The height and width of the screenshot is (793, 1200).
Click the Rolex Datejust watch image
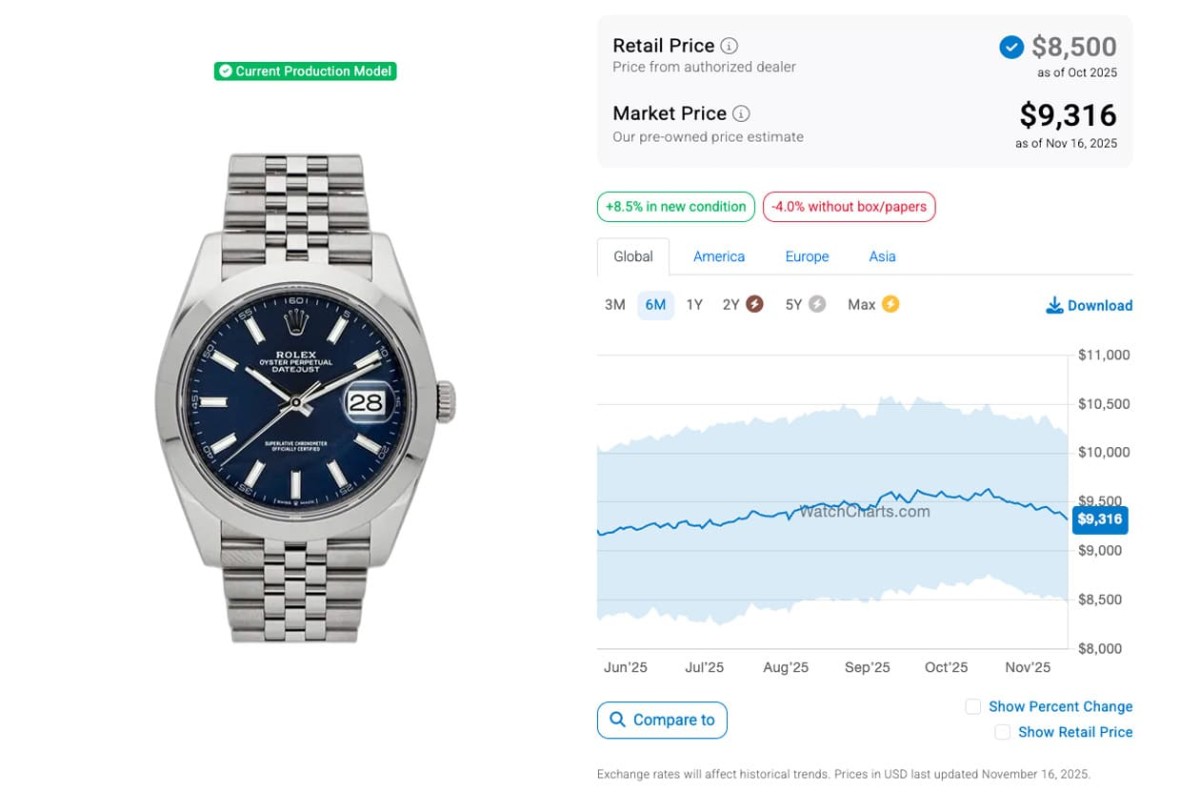(305, 398)
